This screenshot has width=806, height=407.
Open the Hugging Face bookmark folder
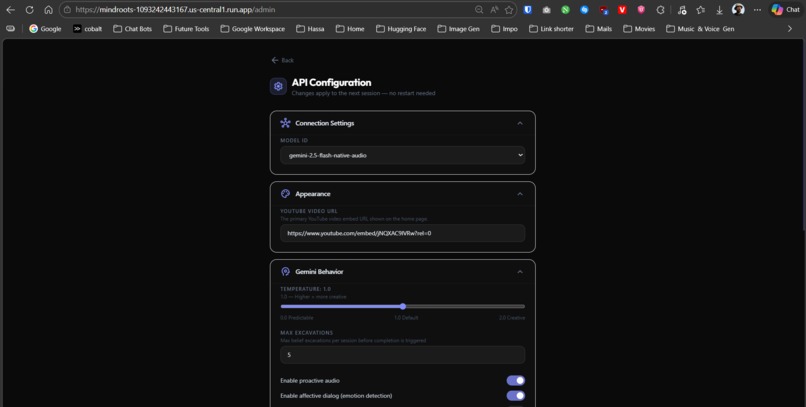(x=401, y=29)
